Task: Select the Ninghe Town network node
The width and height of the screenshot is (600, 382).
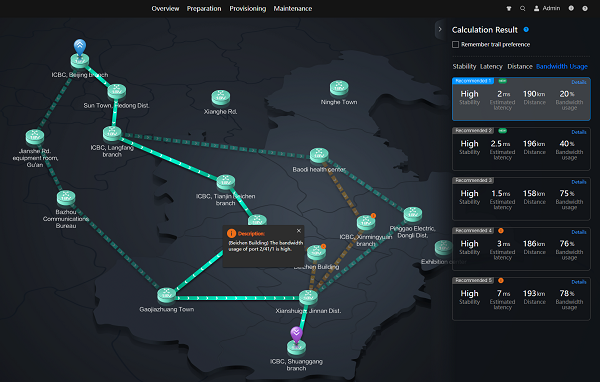Action: point(339,88)
